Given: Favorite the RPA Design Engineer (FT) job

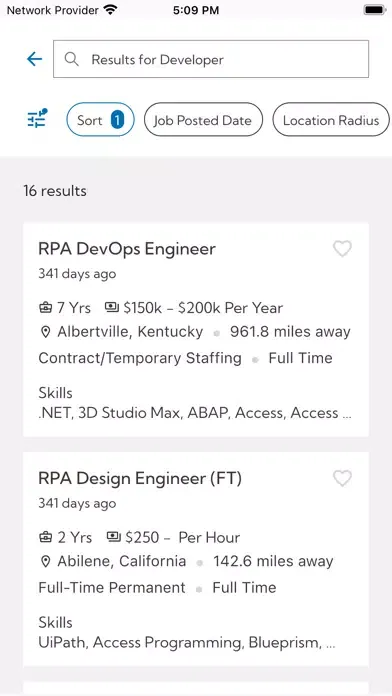Looking at the screenshot, I should pyautogui.click(x=342, y=478).
